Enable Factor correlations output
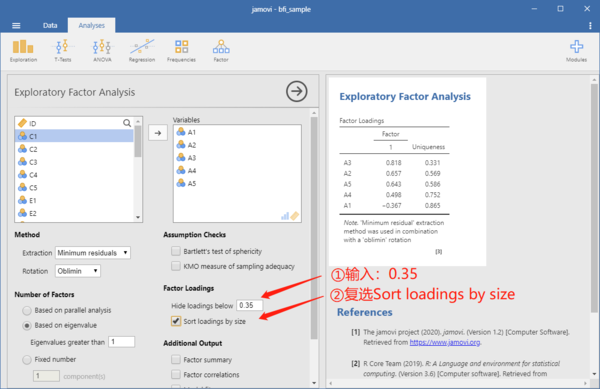Screen dimensions: 600x389 coord(176,374)
